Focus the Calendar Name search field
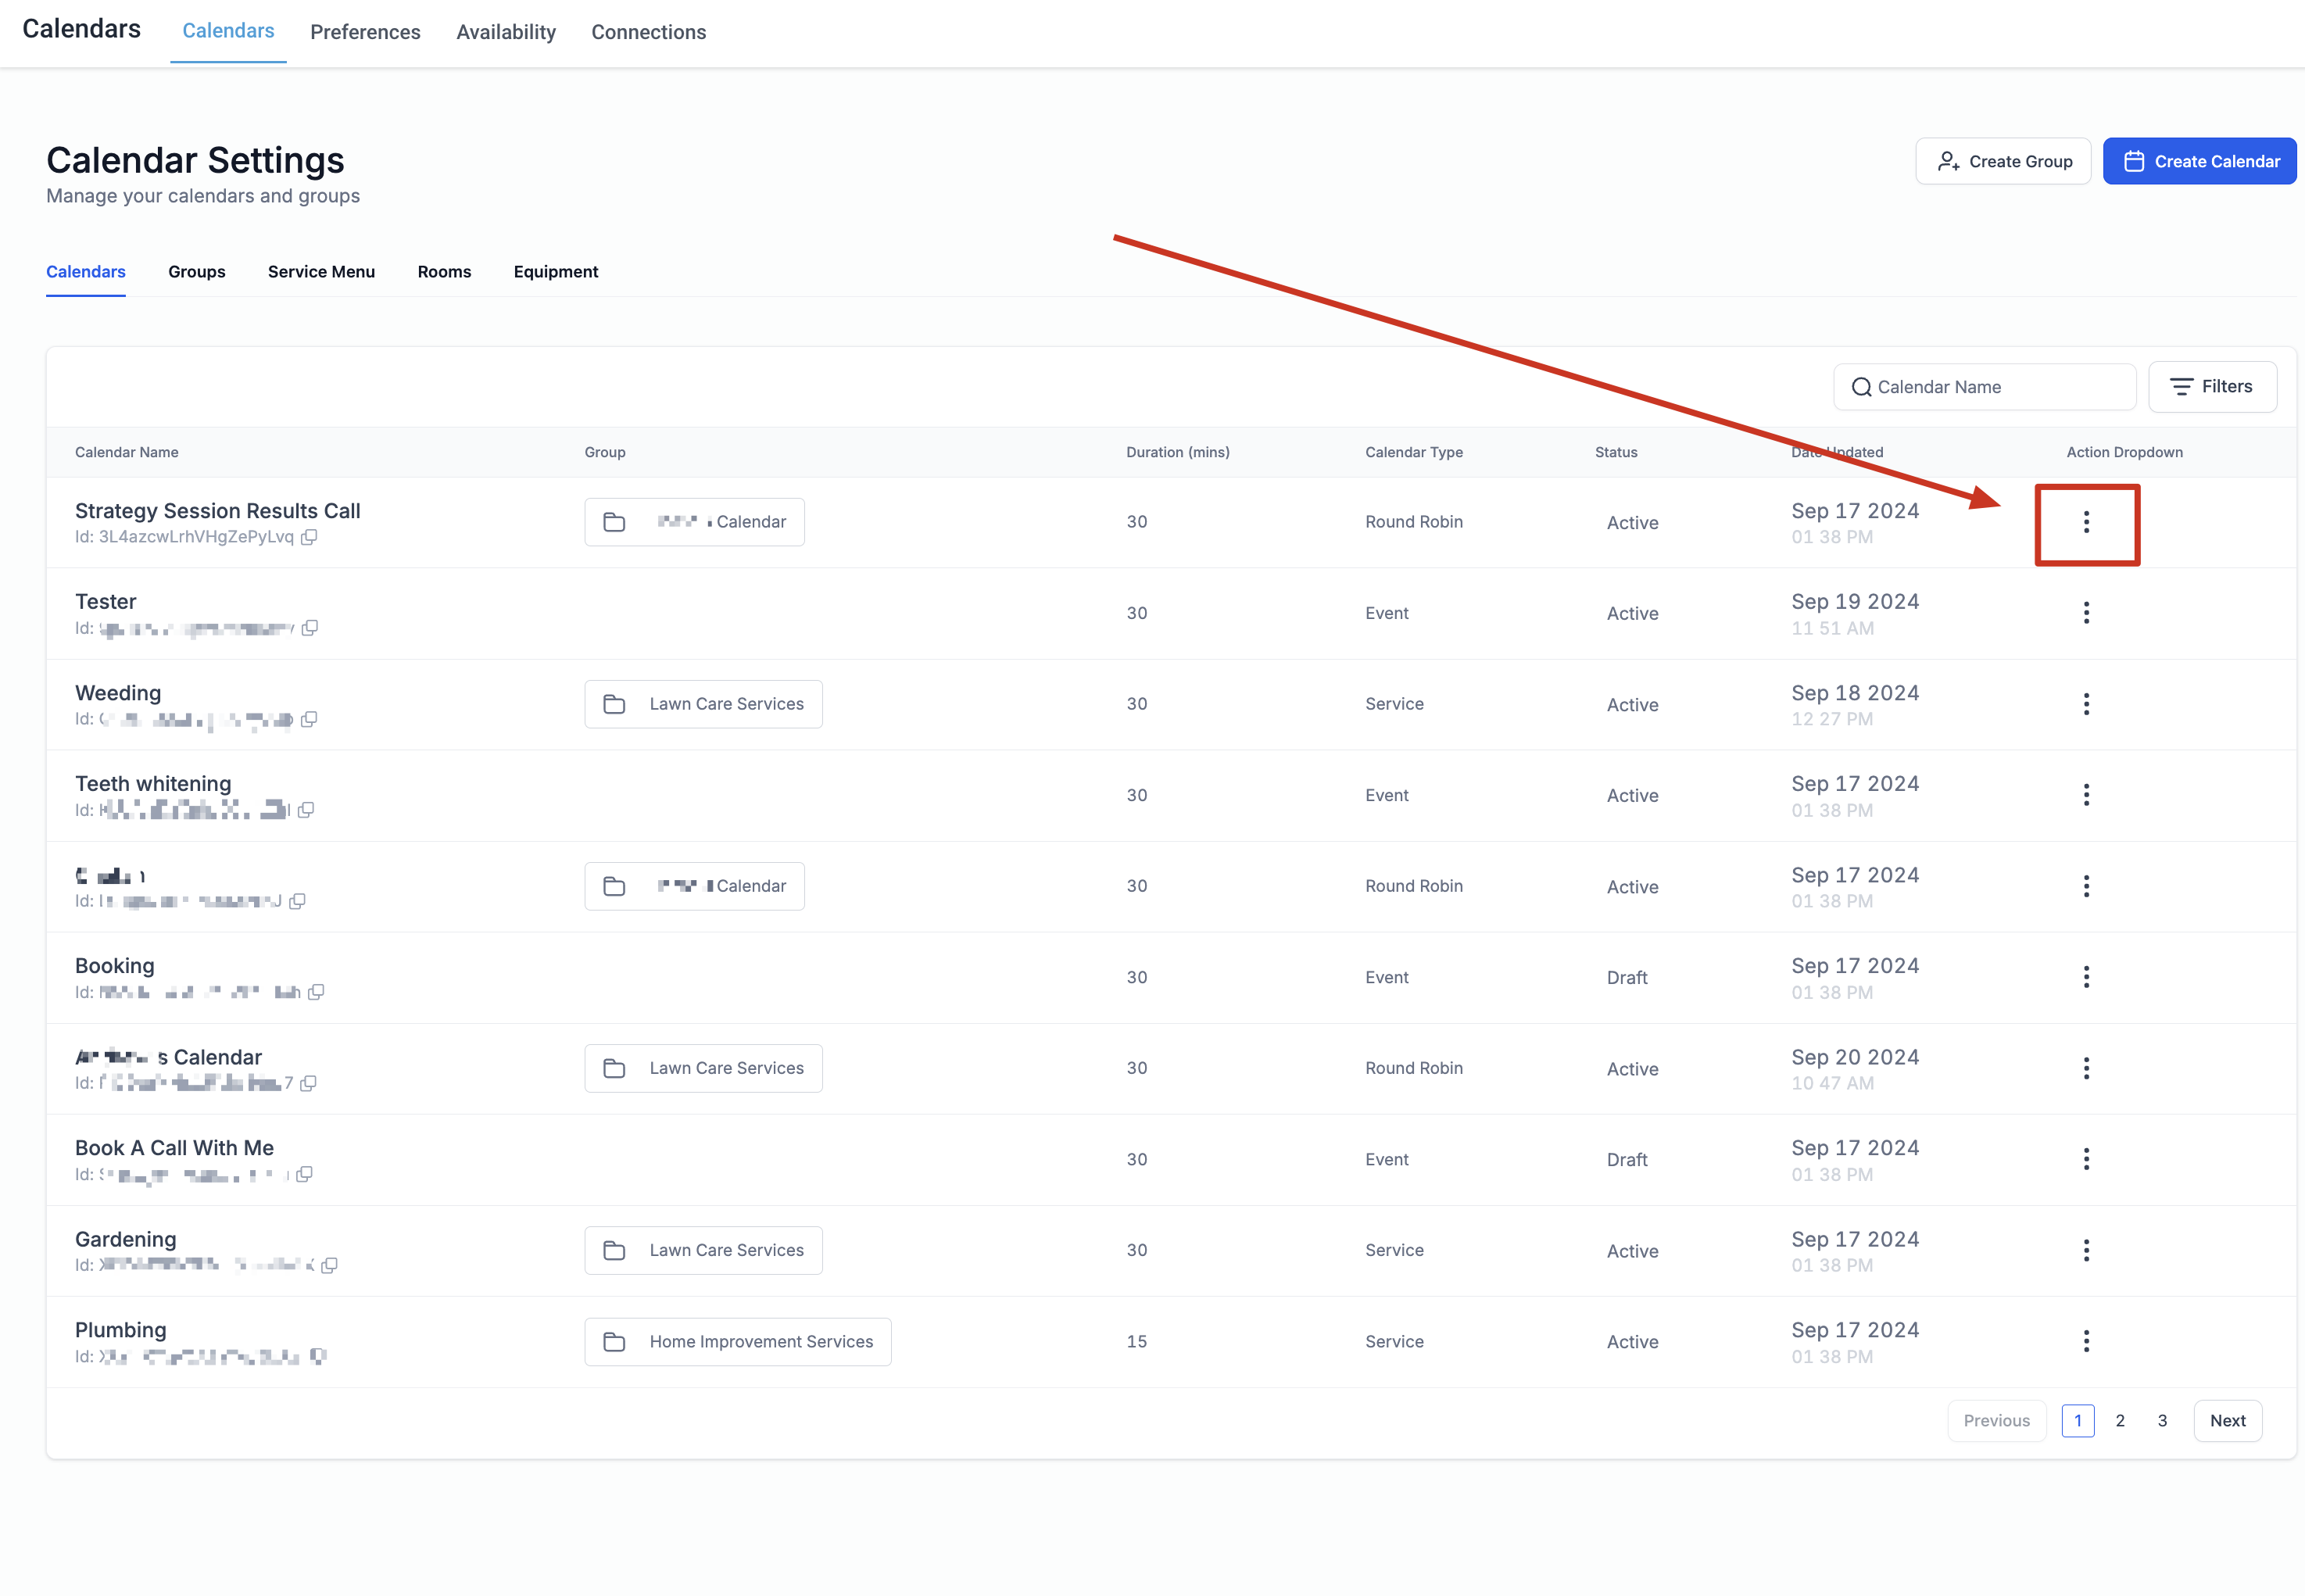 pos(1985,387)
